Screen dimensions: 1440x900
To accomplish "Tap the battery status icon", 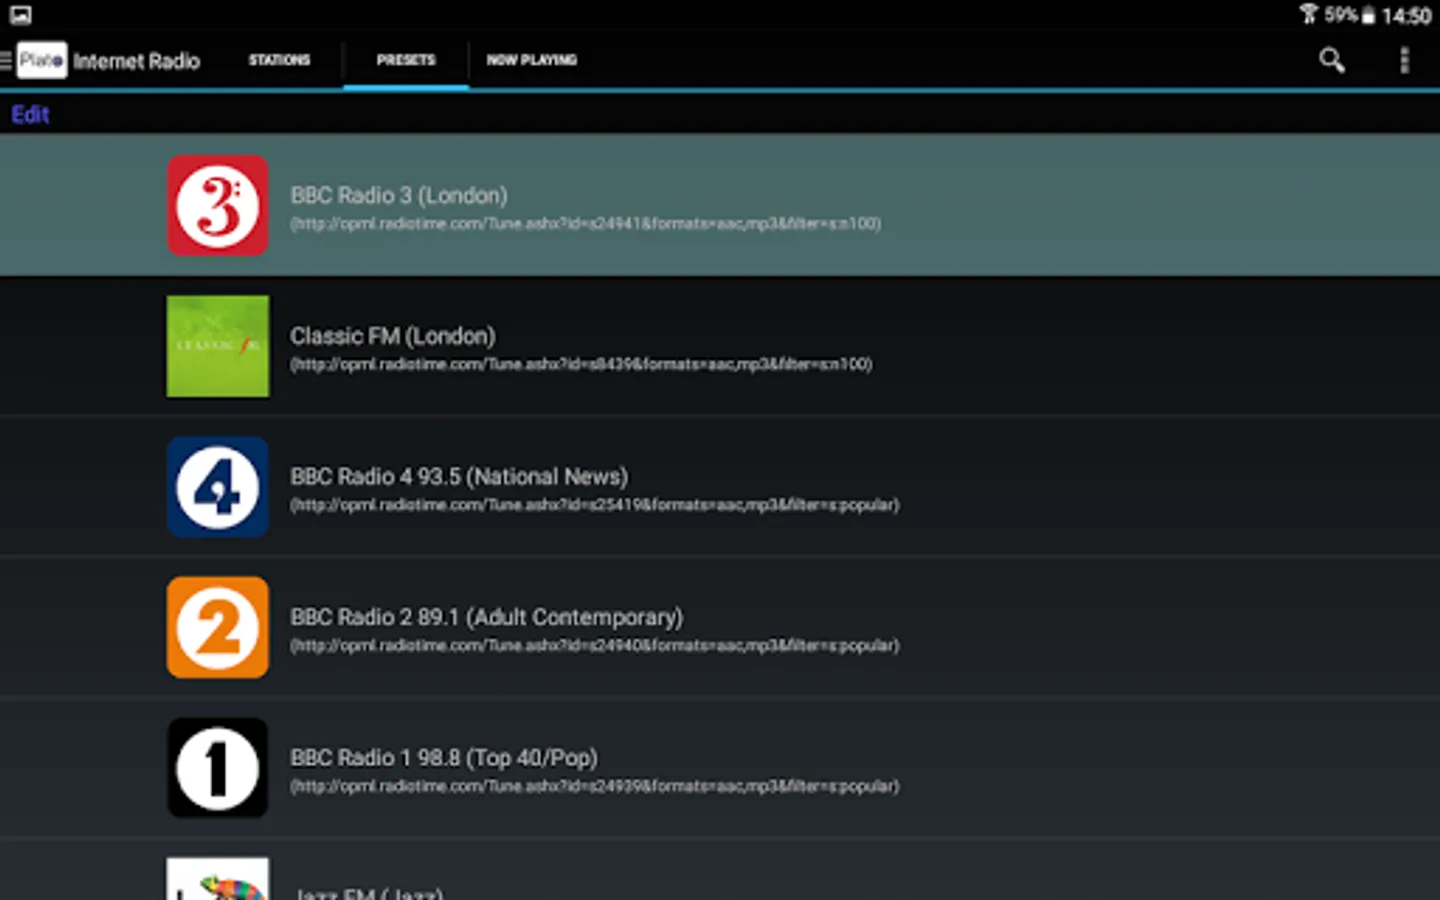I will pyautogui.click(x=1368, y=15).
